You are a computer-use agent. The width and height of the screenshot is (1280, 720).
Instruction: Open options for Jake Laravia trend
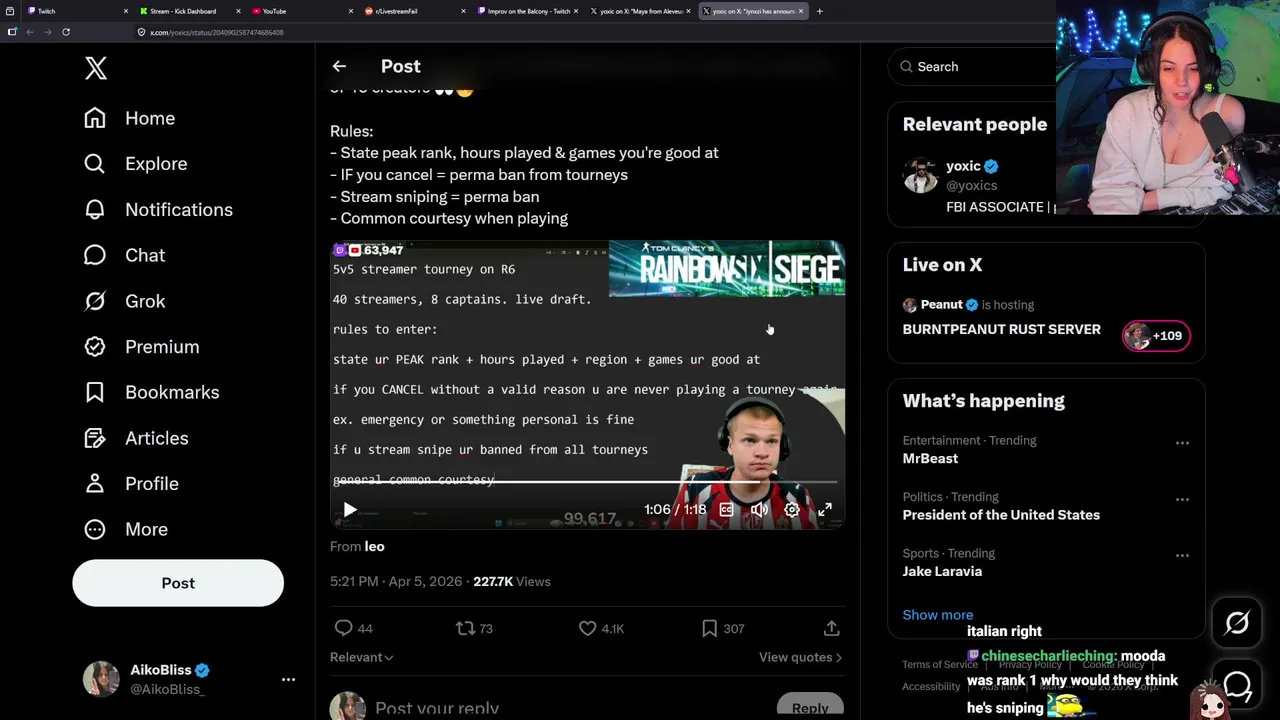point(1182,555)
